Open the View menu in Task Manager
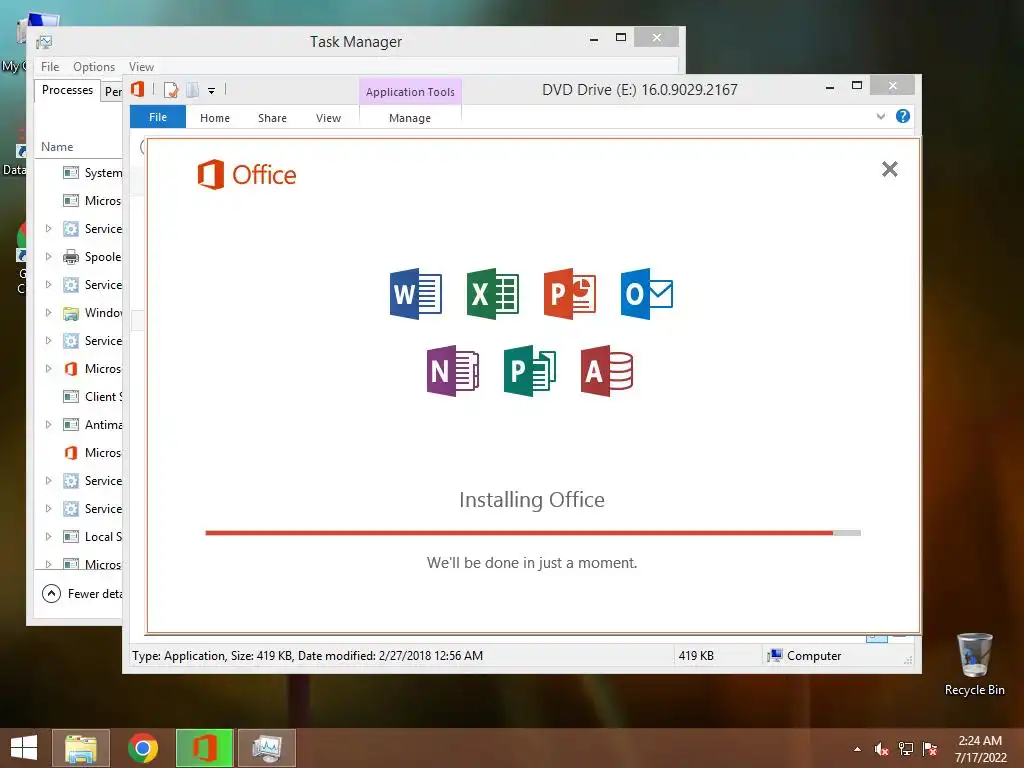The width and height of the screenshot is (1024, 768). (x=141, y=67)
